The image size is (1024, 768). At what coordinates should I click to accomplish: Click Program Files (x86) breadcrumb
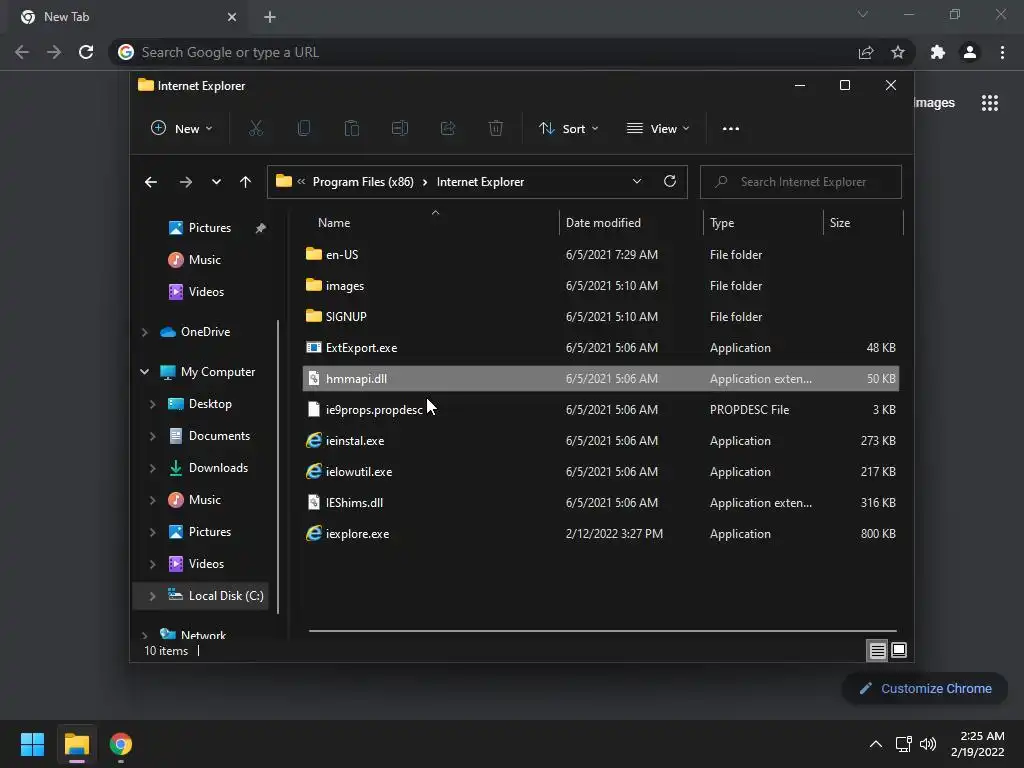point(363,182)
